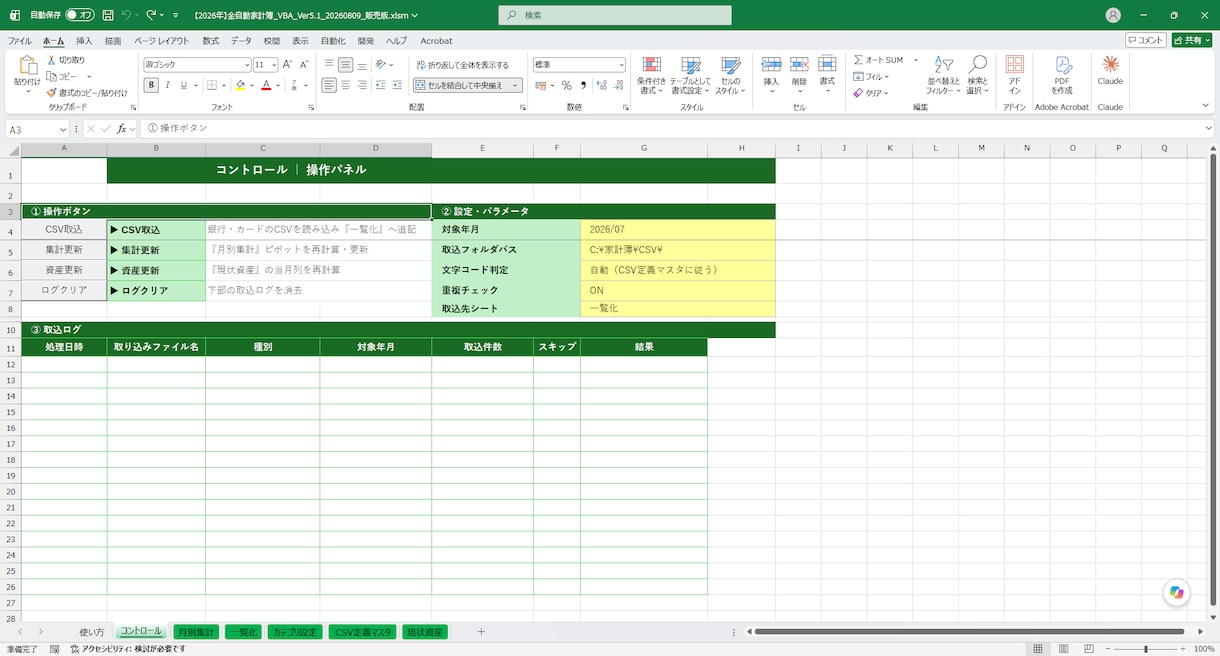This screenshot has width=1220, height=656.
Task: Toggle underline formatting with the U button
Action: (184, 85)
